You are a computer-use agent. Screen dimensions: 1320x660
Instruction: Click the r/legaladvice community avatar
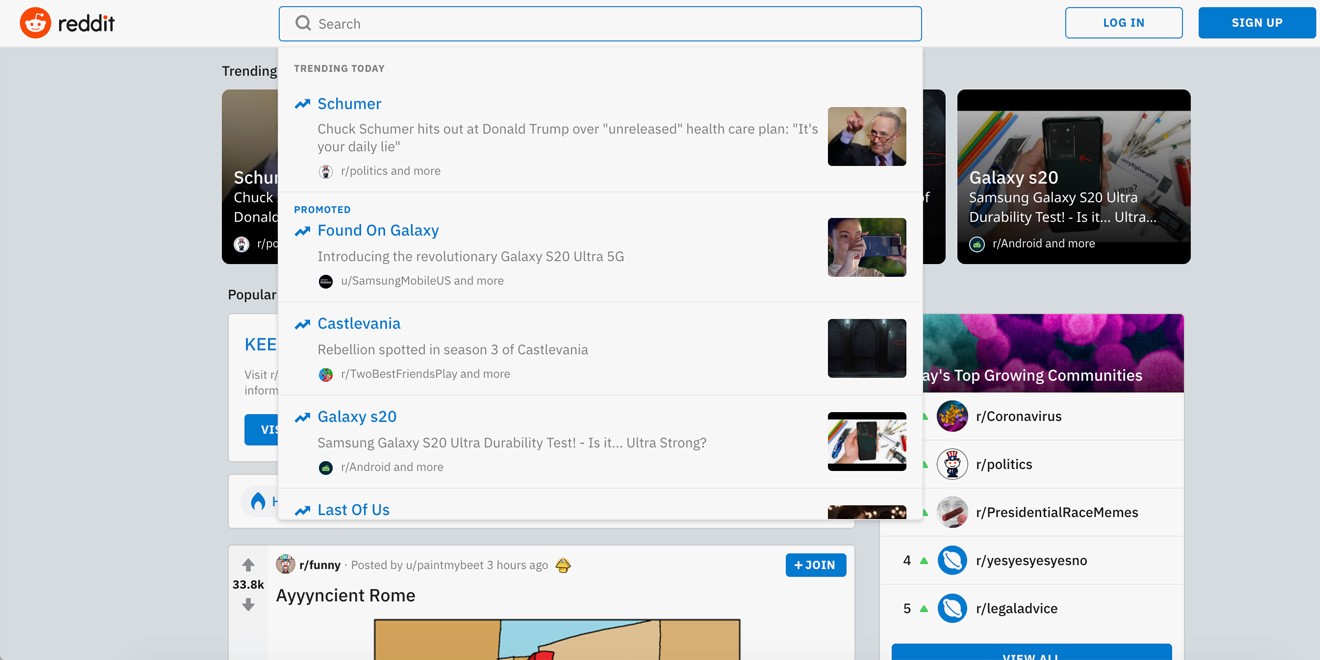click(x=952, y=608)
